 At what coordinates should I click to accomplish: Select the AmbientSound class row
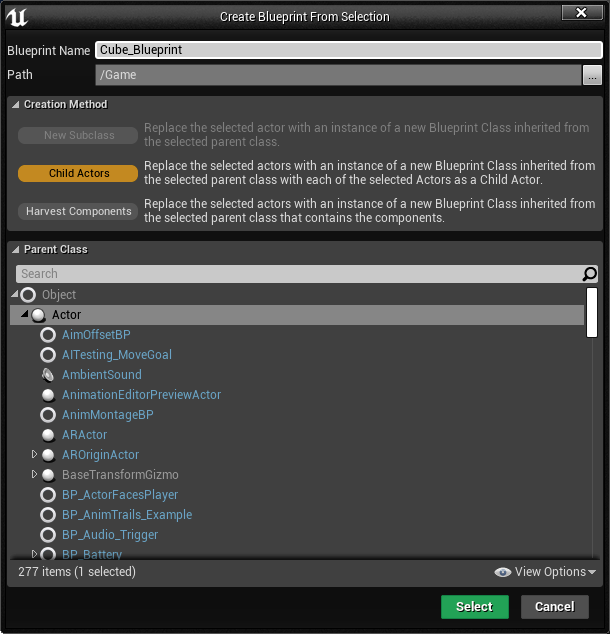pyautogui.click(x=297, y=375)
